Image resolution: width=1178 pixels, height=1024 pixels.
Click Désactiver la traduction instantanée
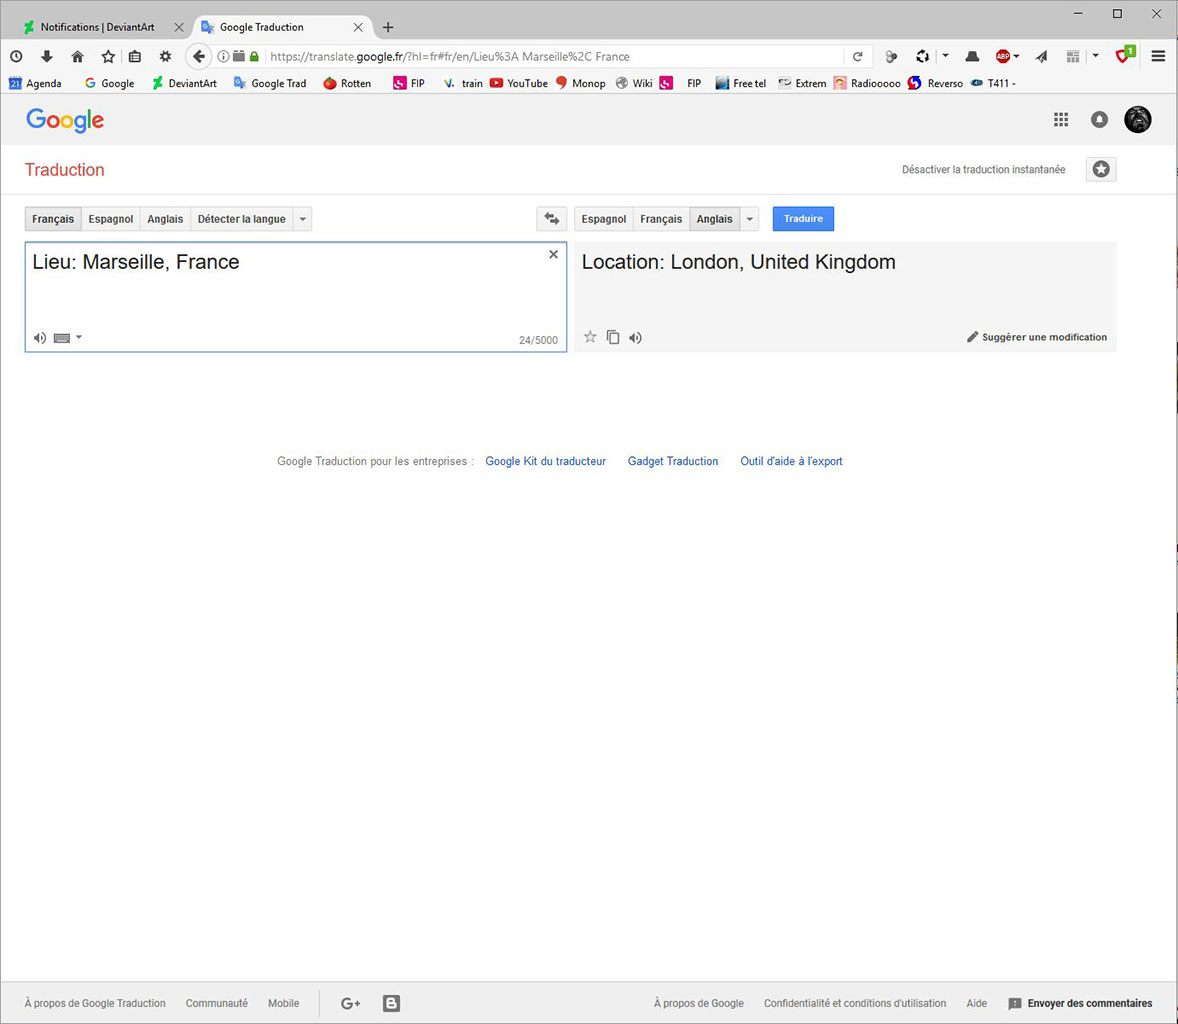click(x=983, y=170)
